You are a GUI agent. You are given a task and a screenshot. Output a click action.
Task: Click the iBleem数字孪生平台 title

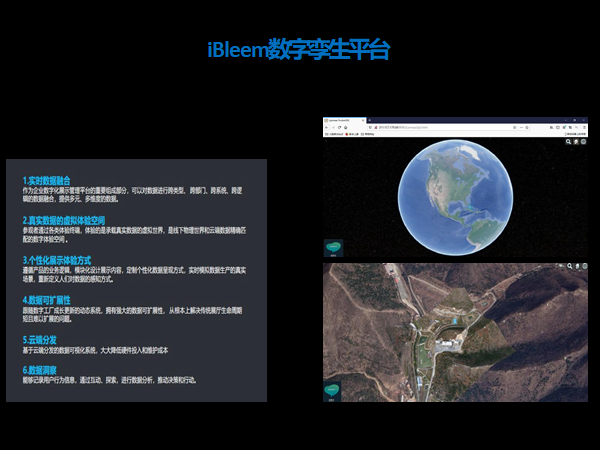tap(299, 50)
